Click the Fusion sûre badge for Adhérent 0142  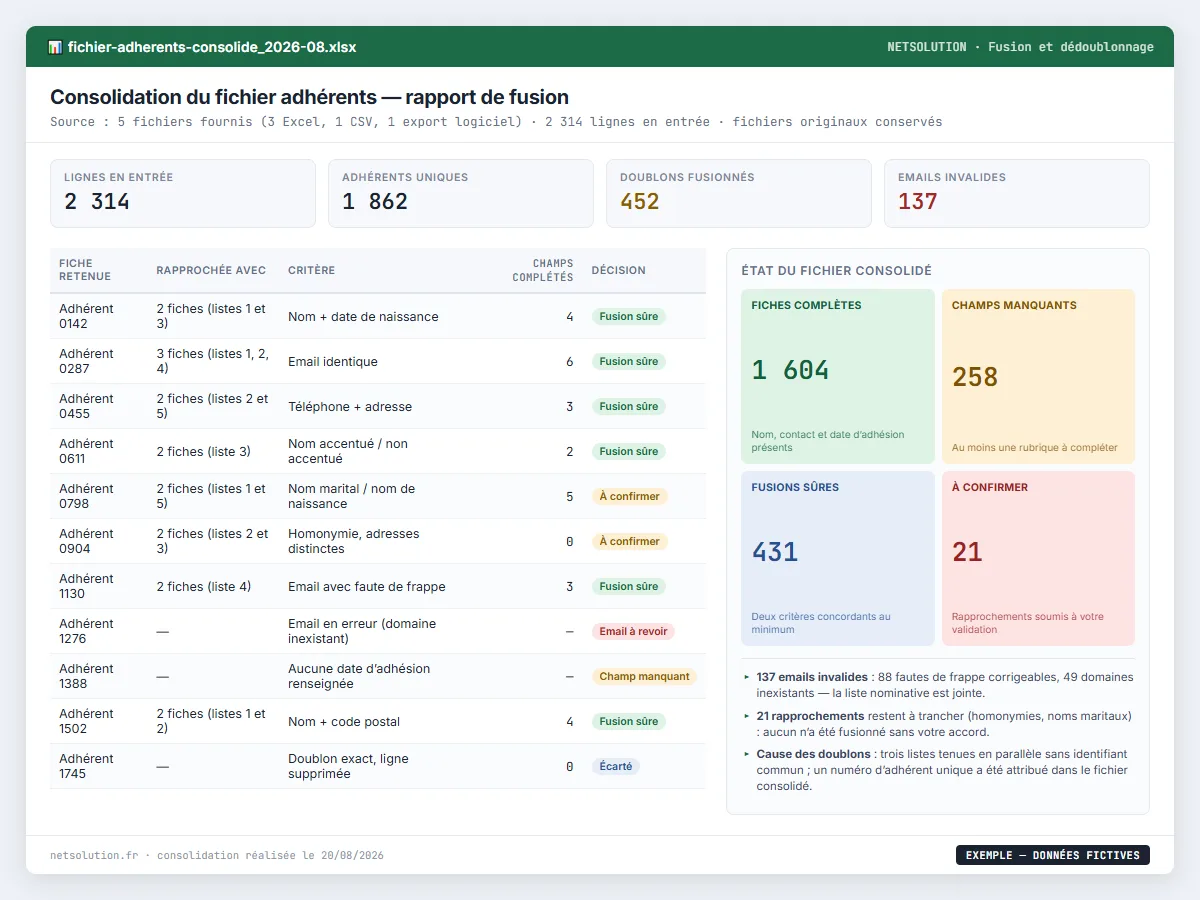tap(628, 316)
